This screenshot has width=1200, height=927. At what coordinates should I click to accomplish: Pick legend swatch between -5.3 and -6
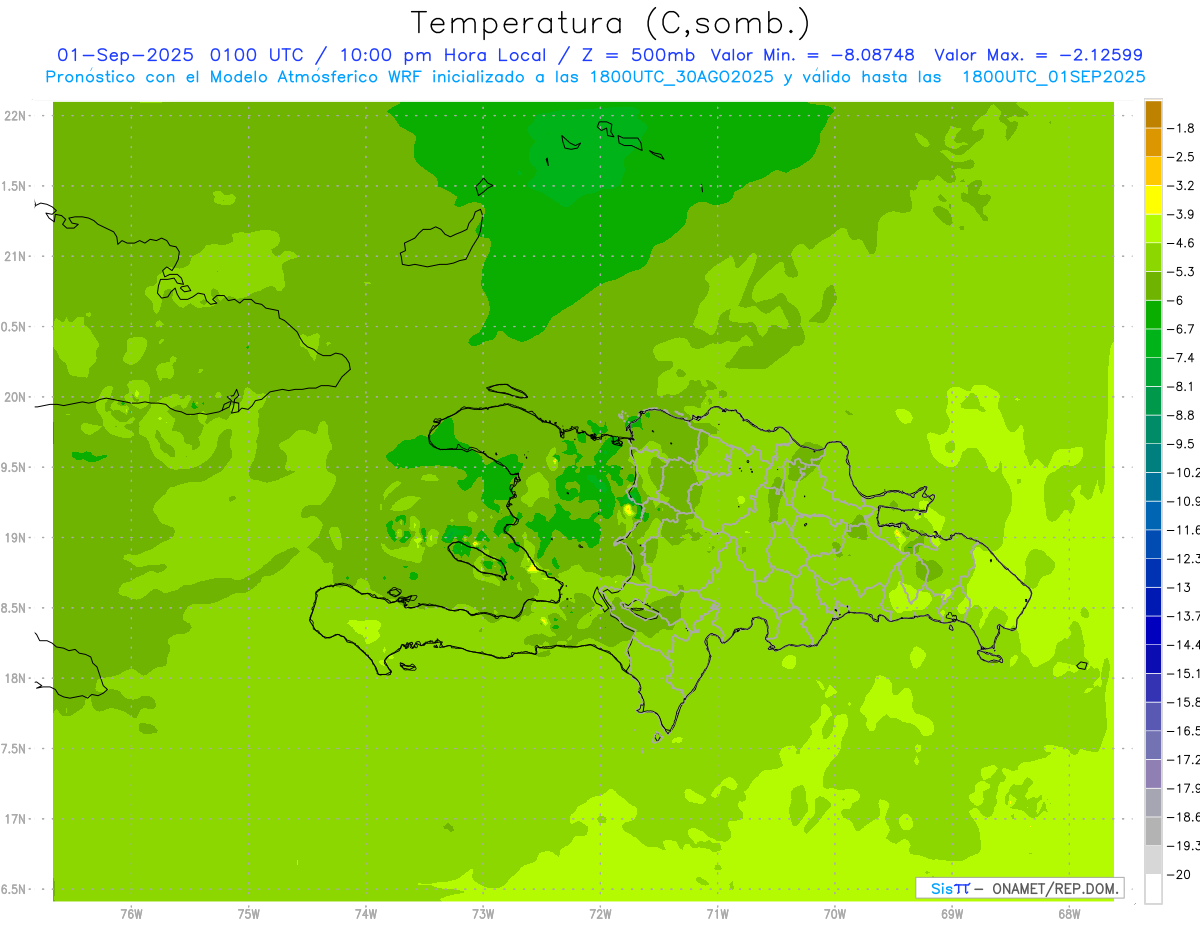[1153, 286]
